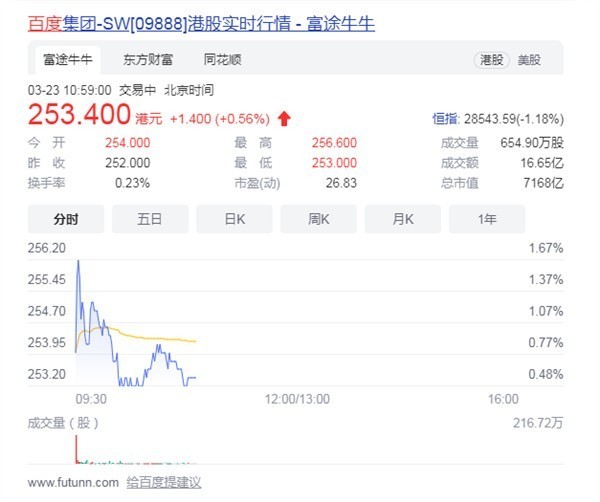This screenshot has width=600, height=502.
Task: Select the 月K chart tab
Action: pos(403,219)
